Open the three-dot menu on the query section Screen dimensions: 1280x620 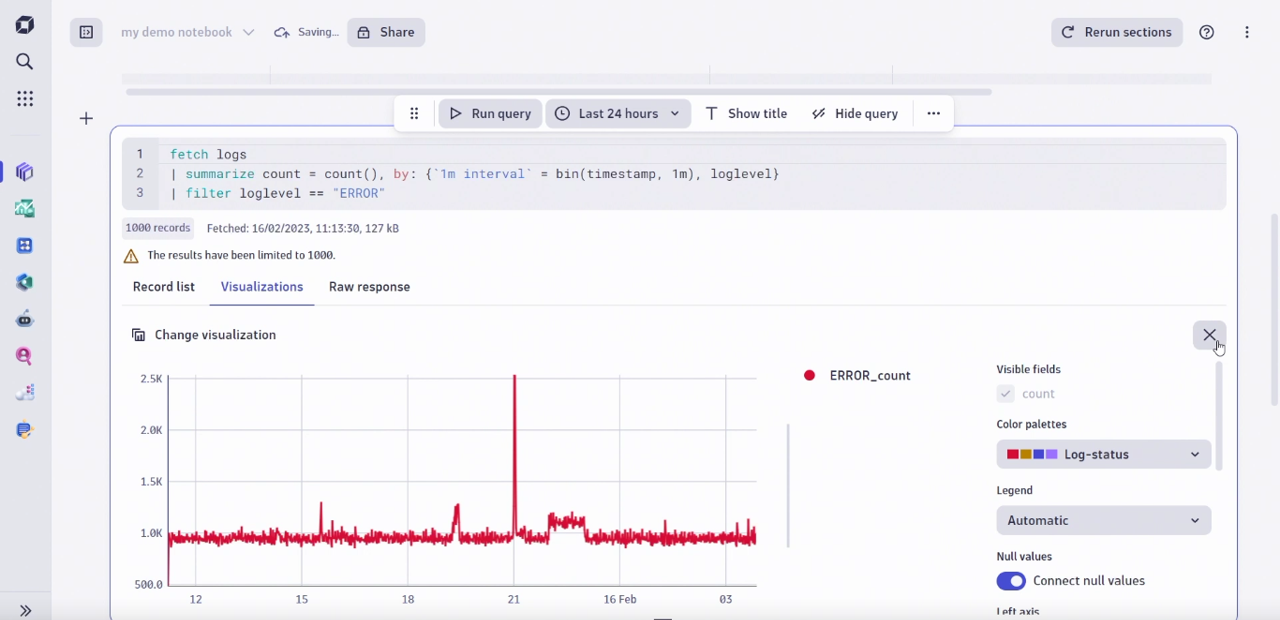pos(933,113)
